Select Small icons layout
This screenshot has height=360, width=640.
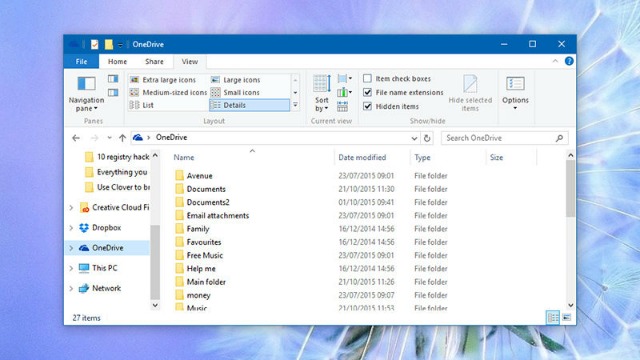[235, 93]
